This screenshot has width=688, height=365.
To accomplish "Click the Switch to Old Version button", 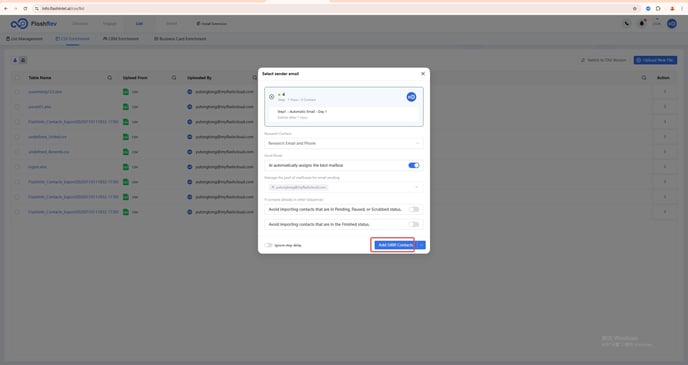I will coord(604,60).
